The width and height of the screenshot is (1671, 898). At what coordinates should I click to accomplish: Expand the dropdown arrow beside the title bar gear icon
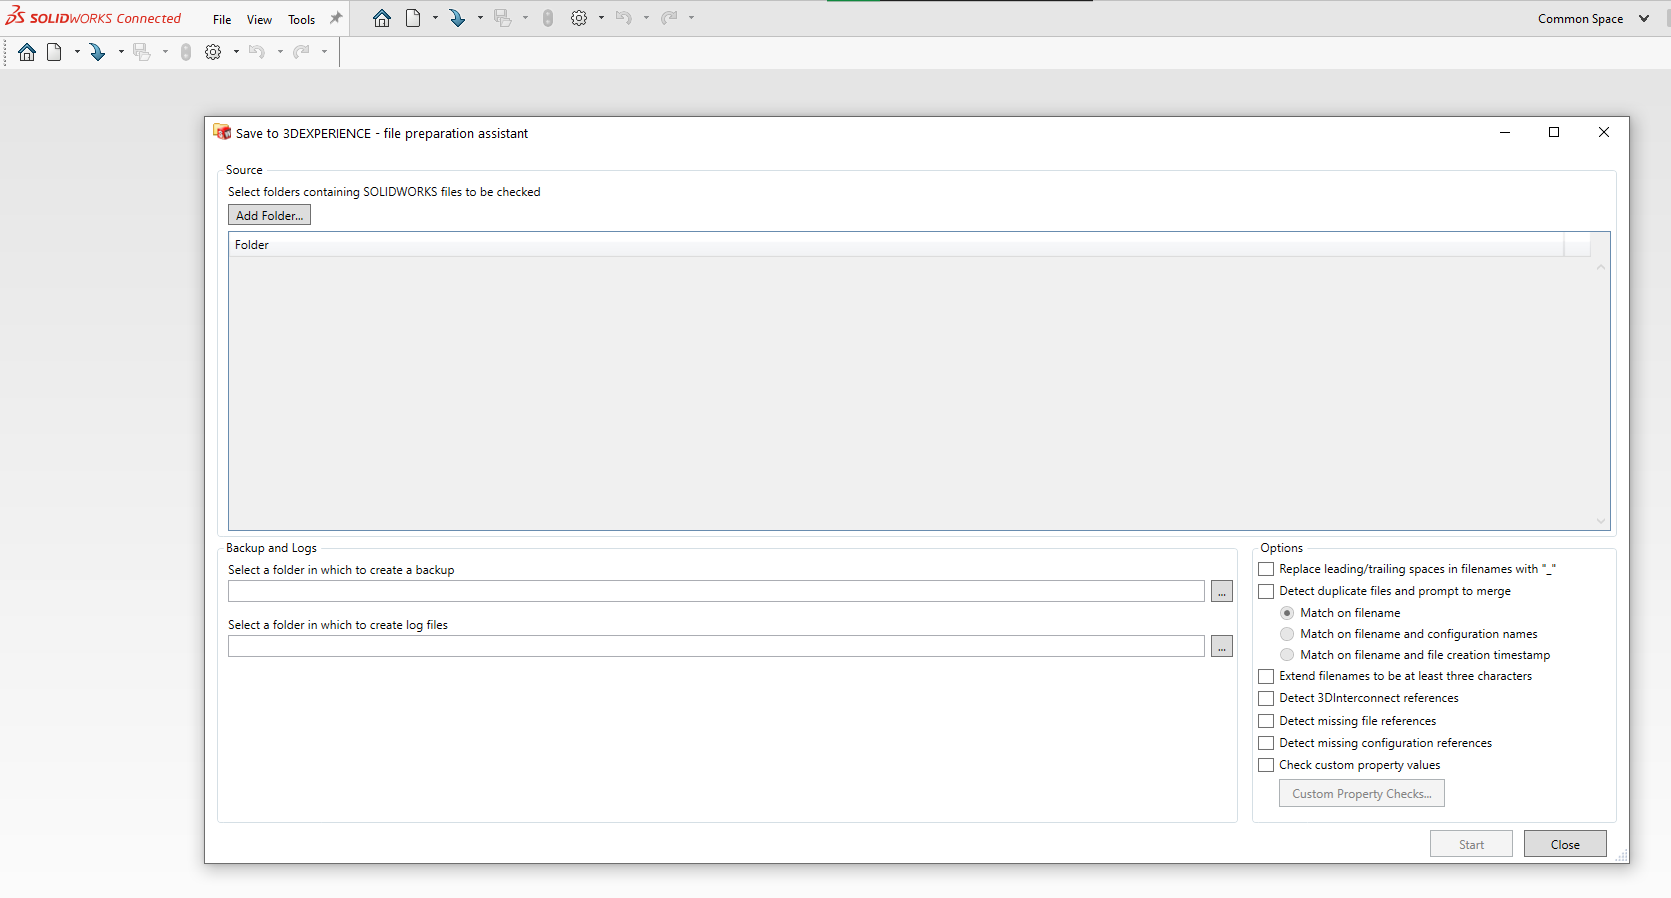[601, 18]
